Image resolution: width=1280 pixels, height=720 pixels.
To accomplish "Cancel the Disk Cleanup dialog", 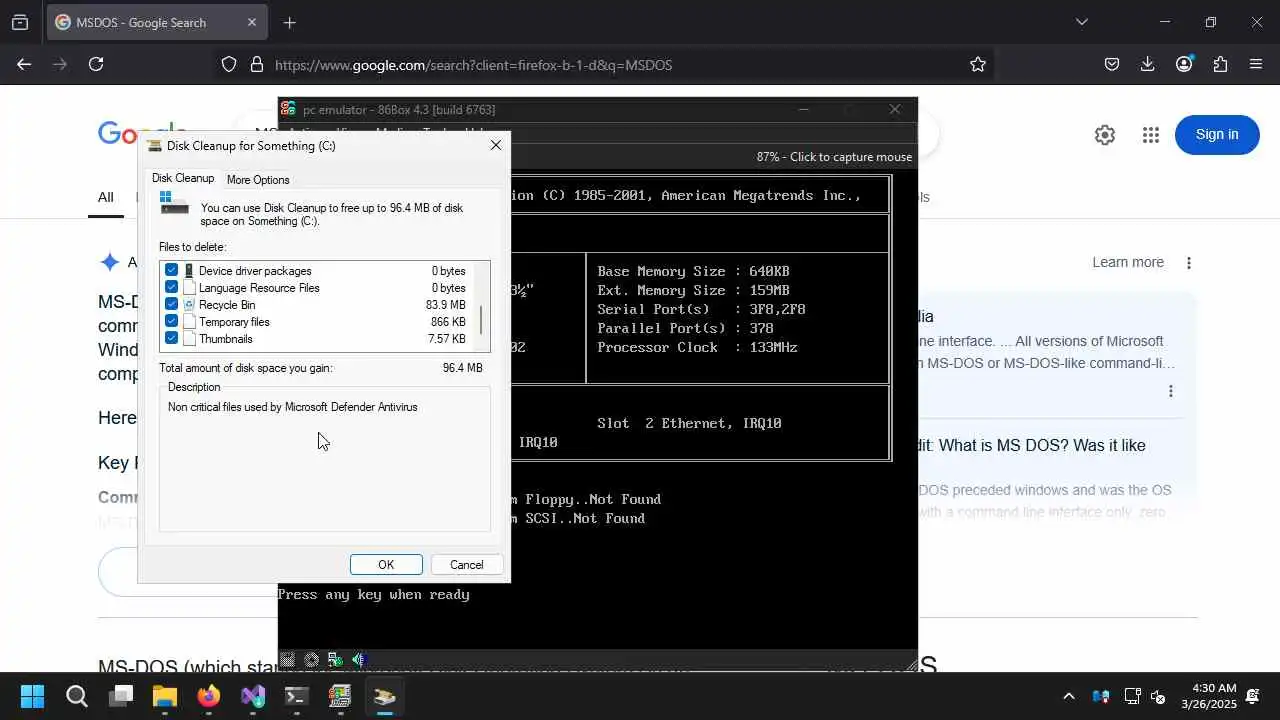I will tap(466, 565).
